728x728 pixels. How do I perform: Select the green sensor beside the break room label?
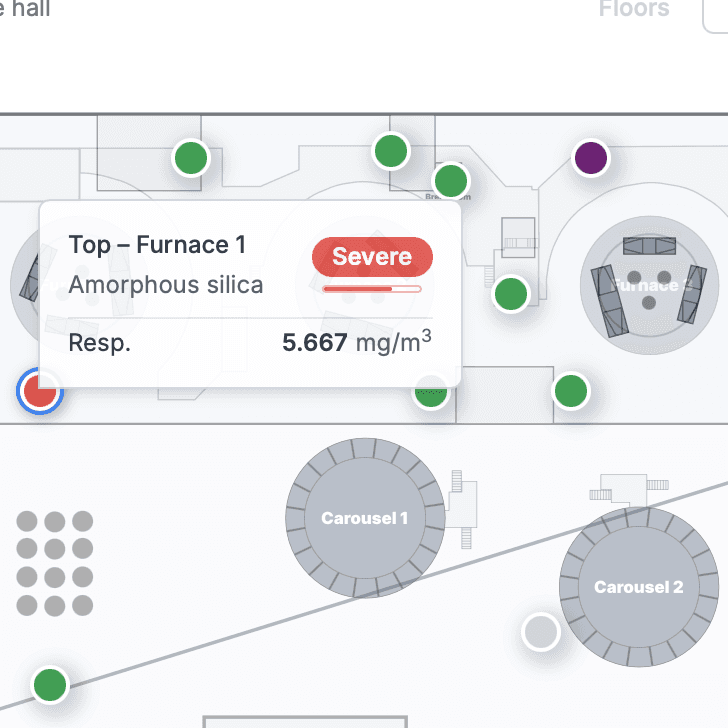coord(451,181)
